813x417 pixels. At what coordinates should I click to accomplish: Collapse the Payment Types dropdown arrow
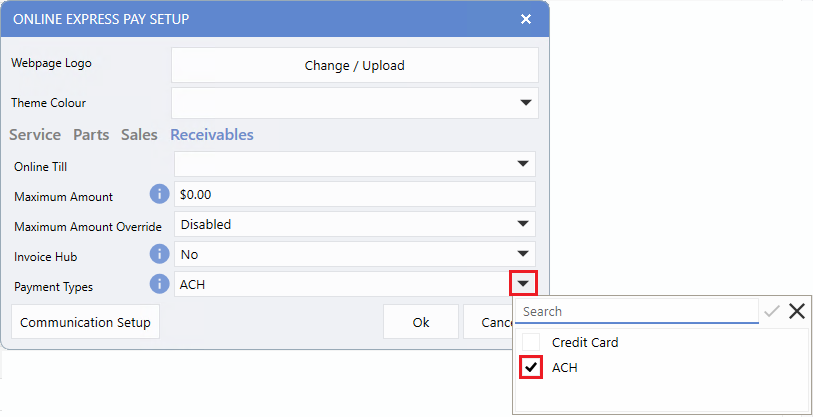coord(524,284)
